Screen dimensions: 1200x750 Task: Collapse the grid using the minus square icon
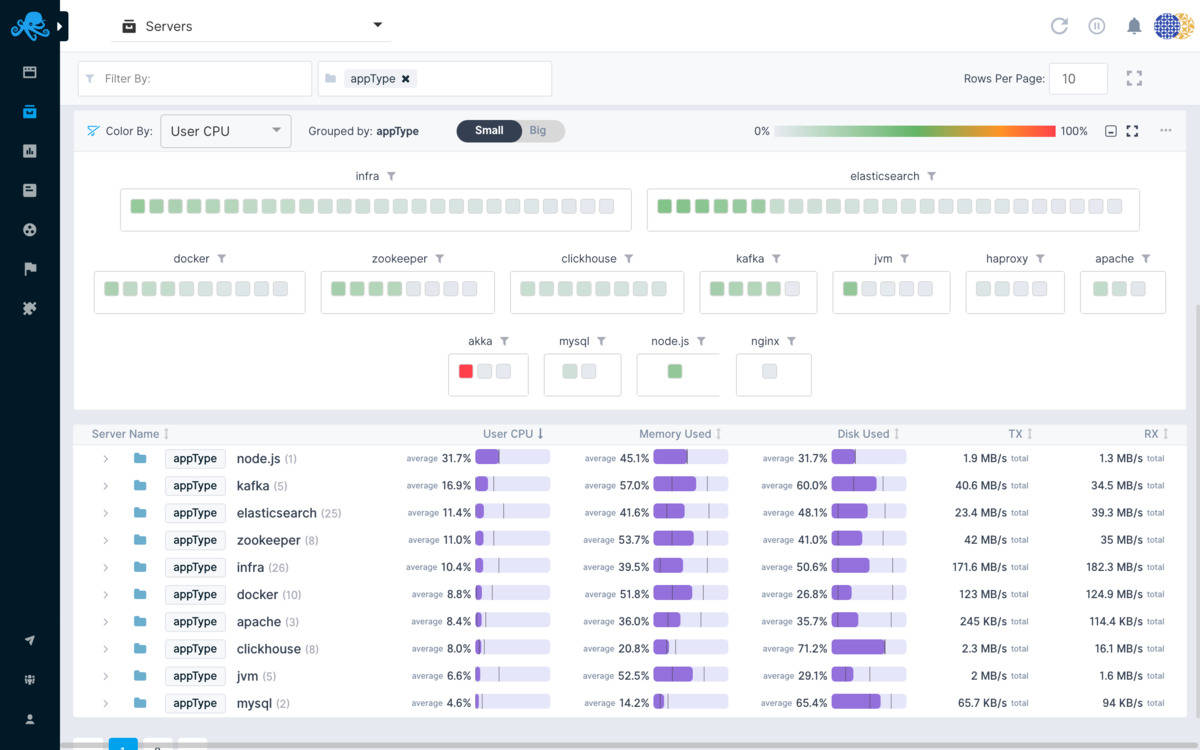[x=1108, y=130]
